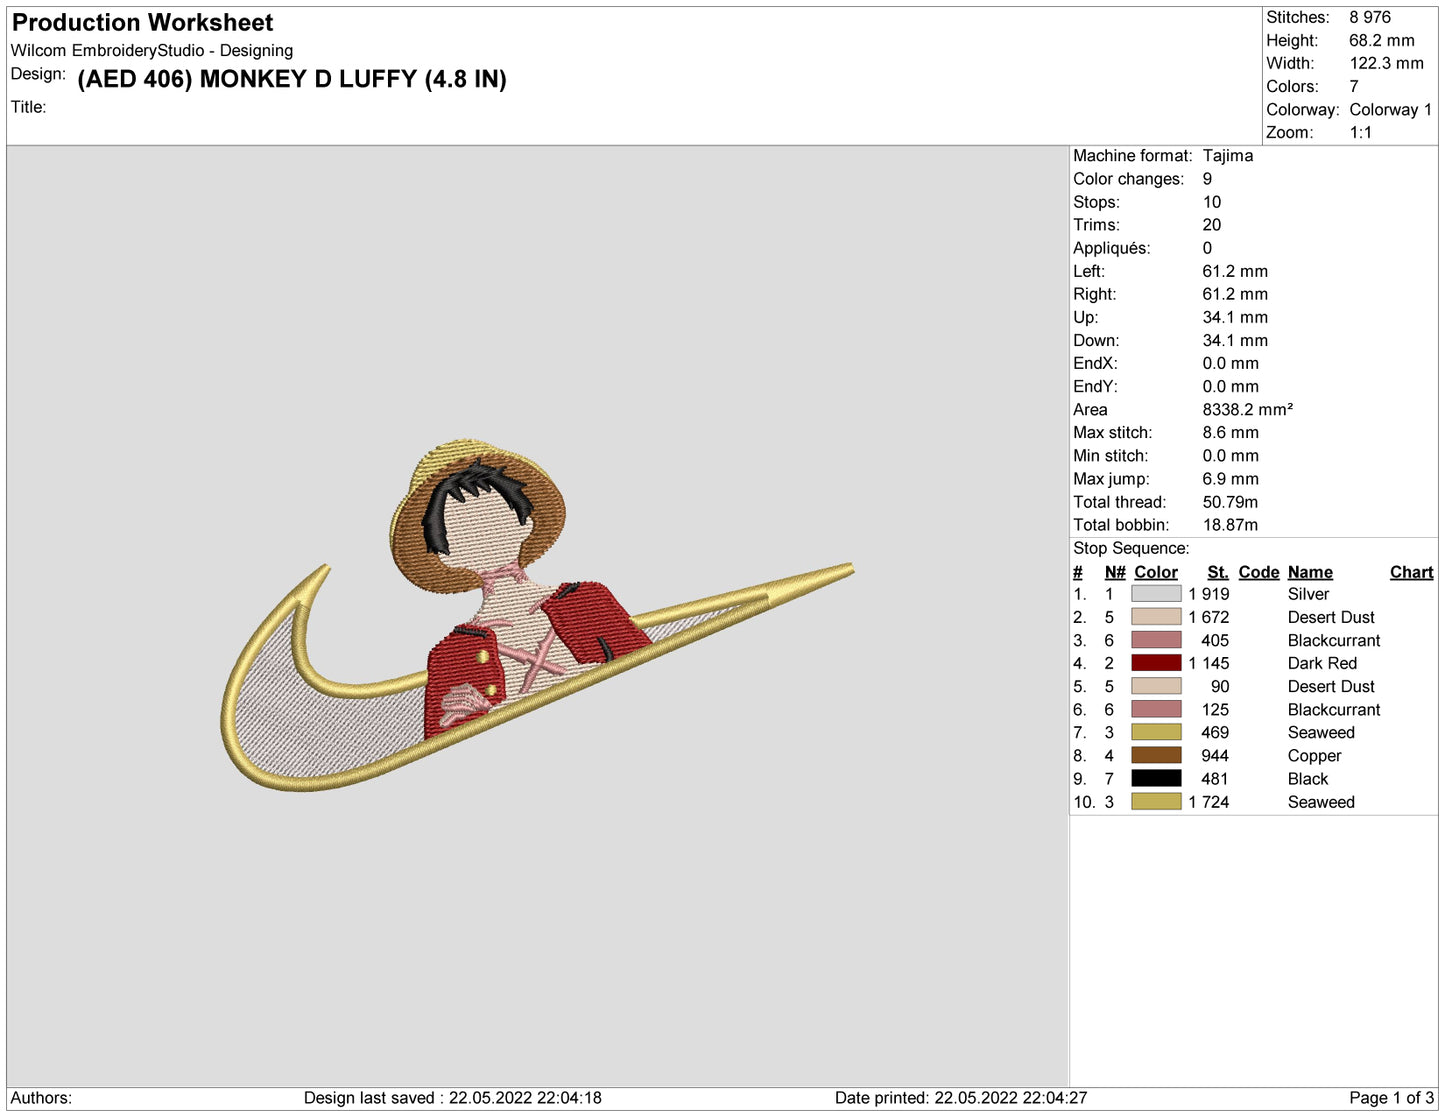This screenshot has width=1445, height=1117.
Task: Click the 'Stop Sequence:' label
Action: tap(1131, 549)
